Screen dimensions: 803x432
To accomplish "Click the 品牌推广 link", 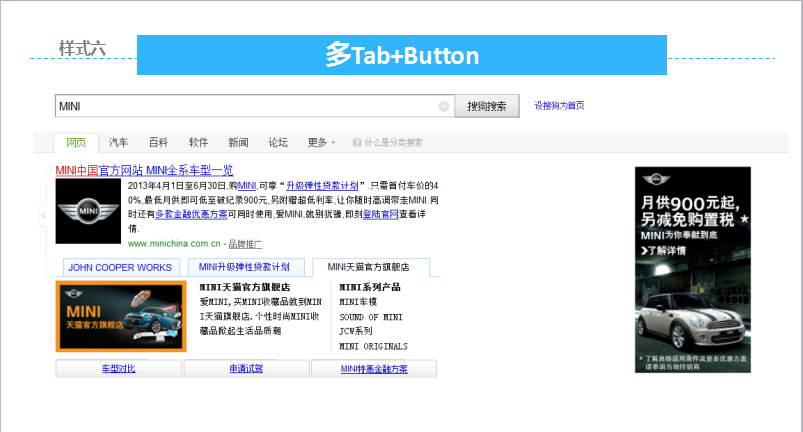I will pos(245,244).
